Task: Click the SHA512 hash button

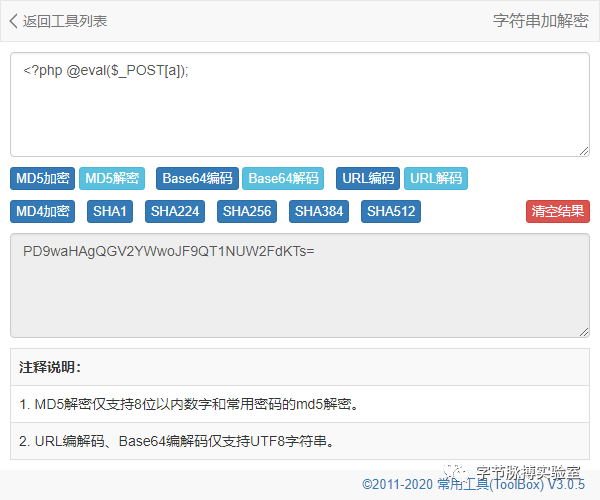Action: [391, 212]
